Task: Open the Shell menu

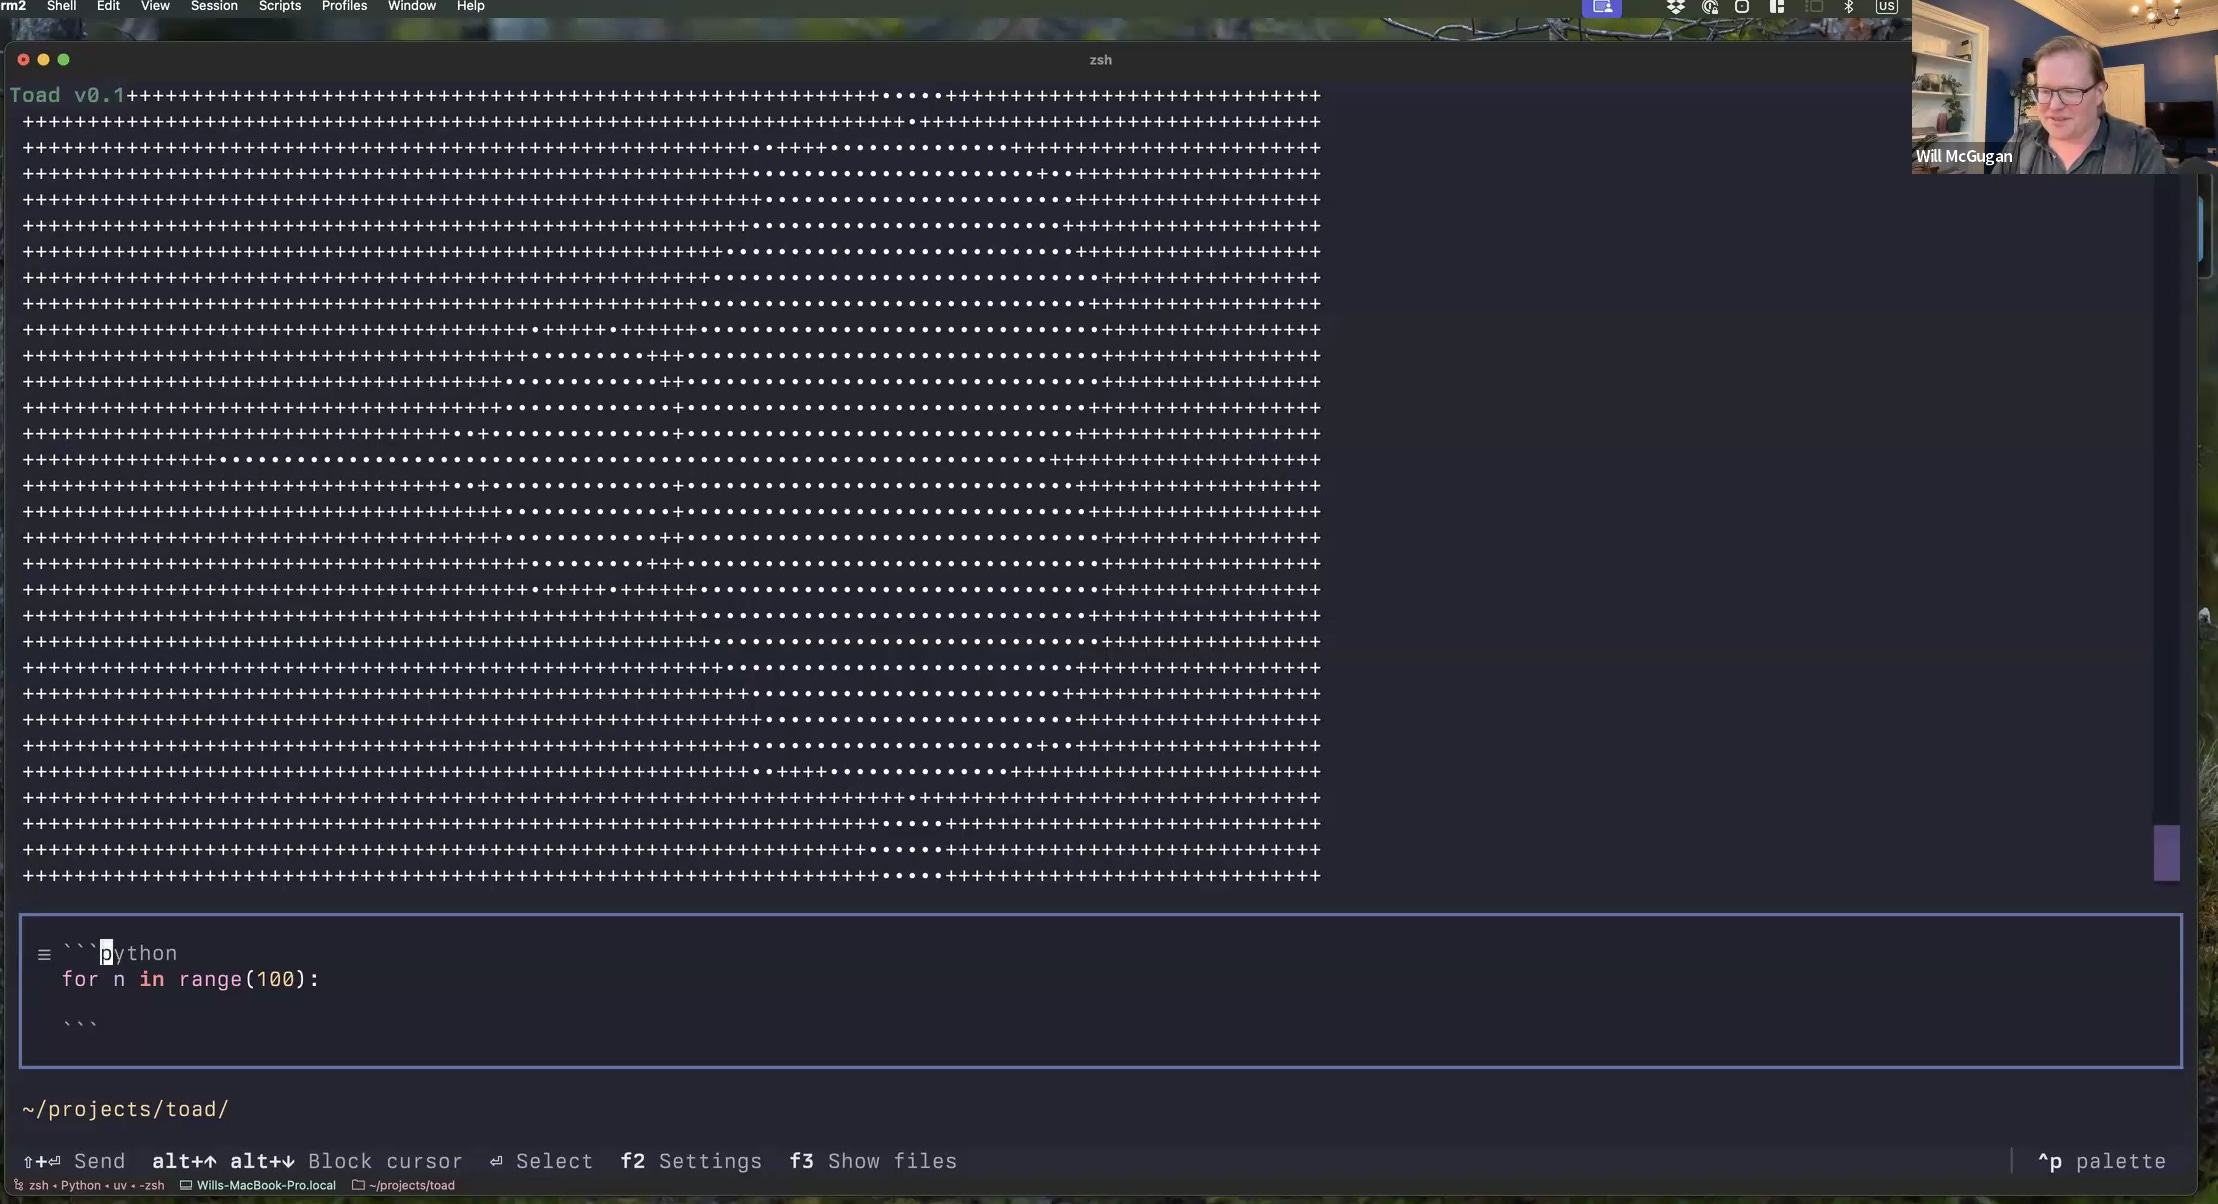Action: pos(61,6)
